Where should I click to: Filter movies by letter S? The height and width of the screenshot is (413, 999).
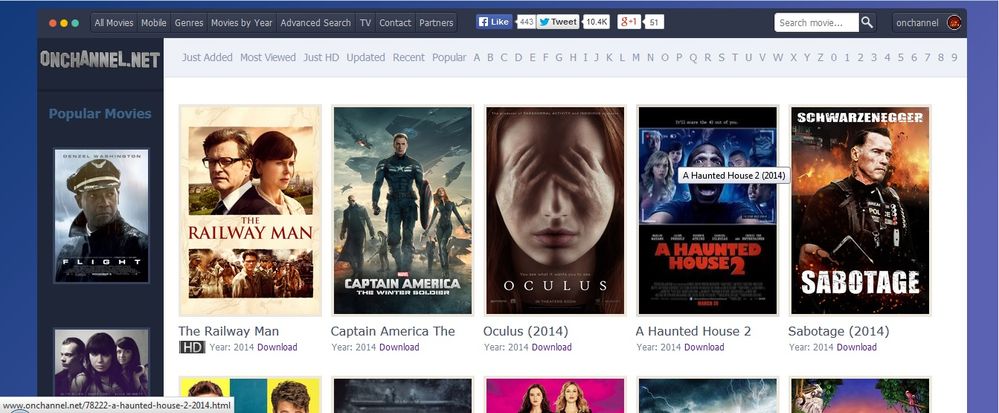click(721, 57)
